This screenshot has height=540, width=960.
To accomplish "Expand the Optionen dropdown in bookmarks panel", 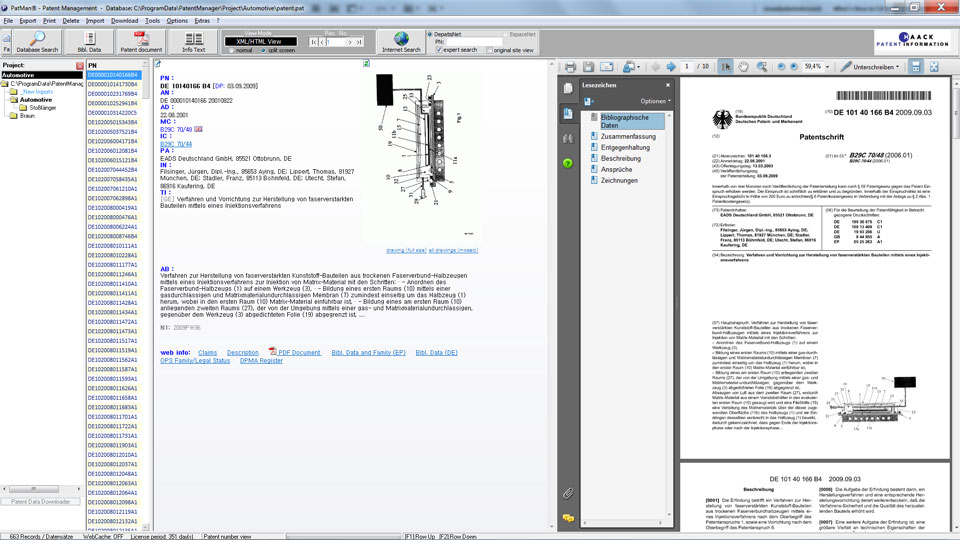I will [656, 101].
